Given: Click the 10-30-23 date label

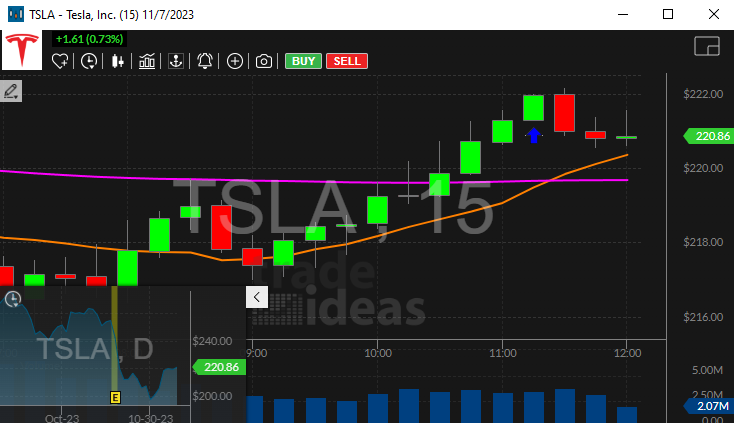Looking at the screenshot, I should (x=151, y=418).
